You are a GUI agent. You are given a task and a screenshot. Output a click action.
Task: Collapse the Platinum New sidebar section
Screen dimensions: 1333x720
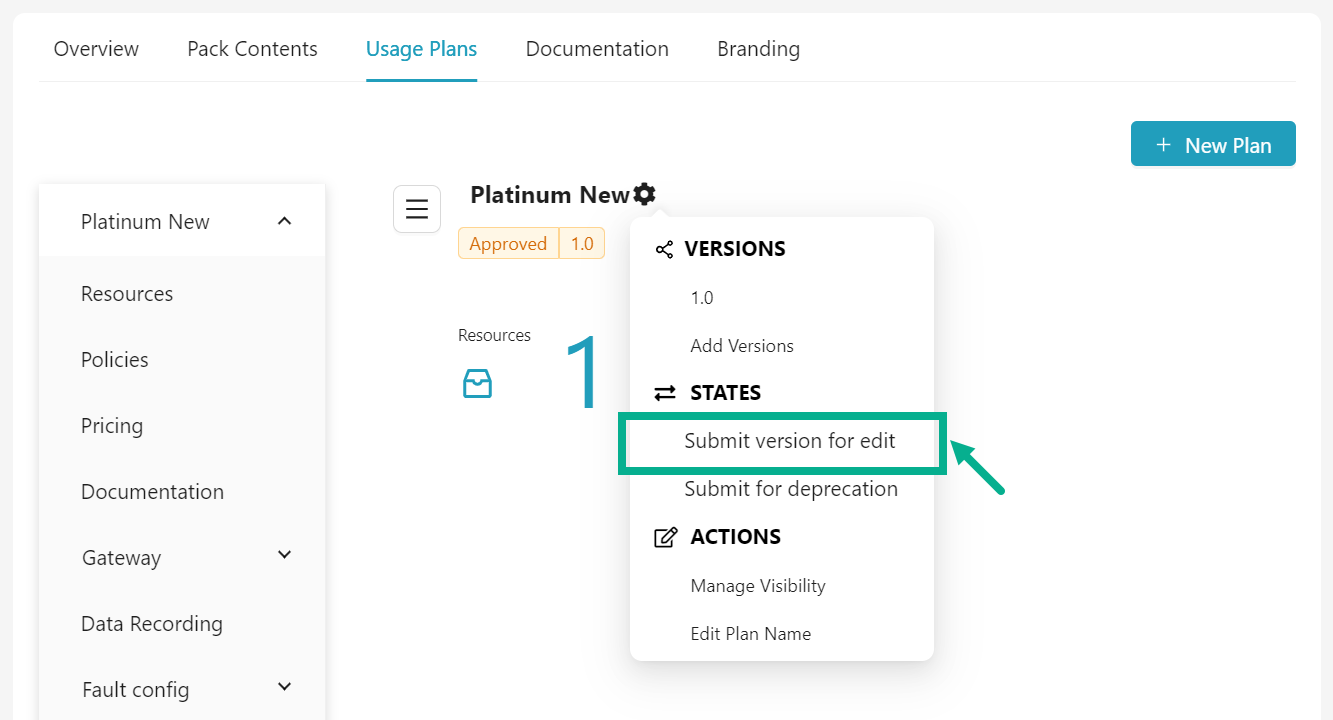tap(284, 221)
